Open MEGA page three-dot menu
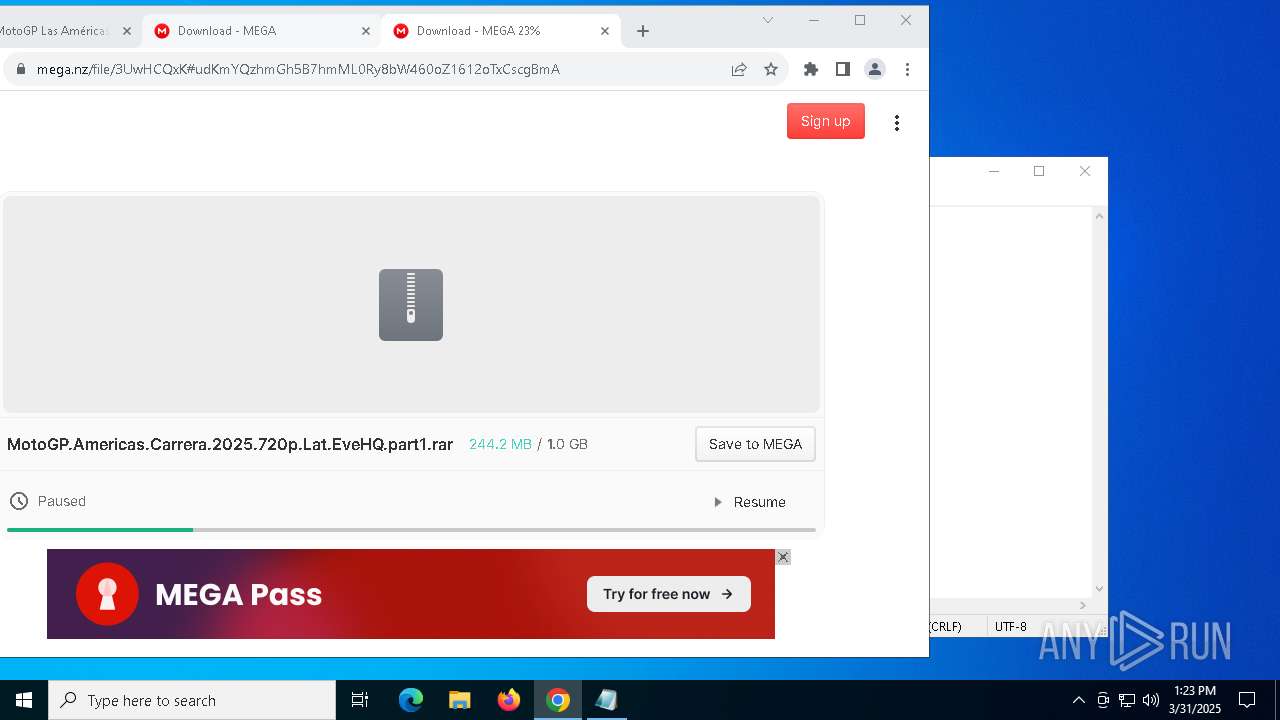This screenshot has width=1280, height=720. point(897,122)
